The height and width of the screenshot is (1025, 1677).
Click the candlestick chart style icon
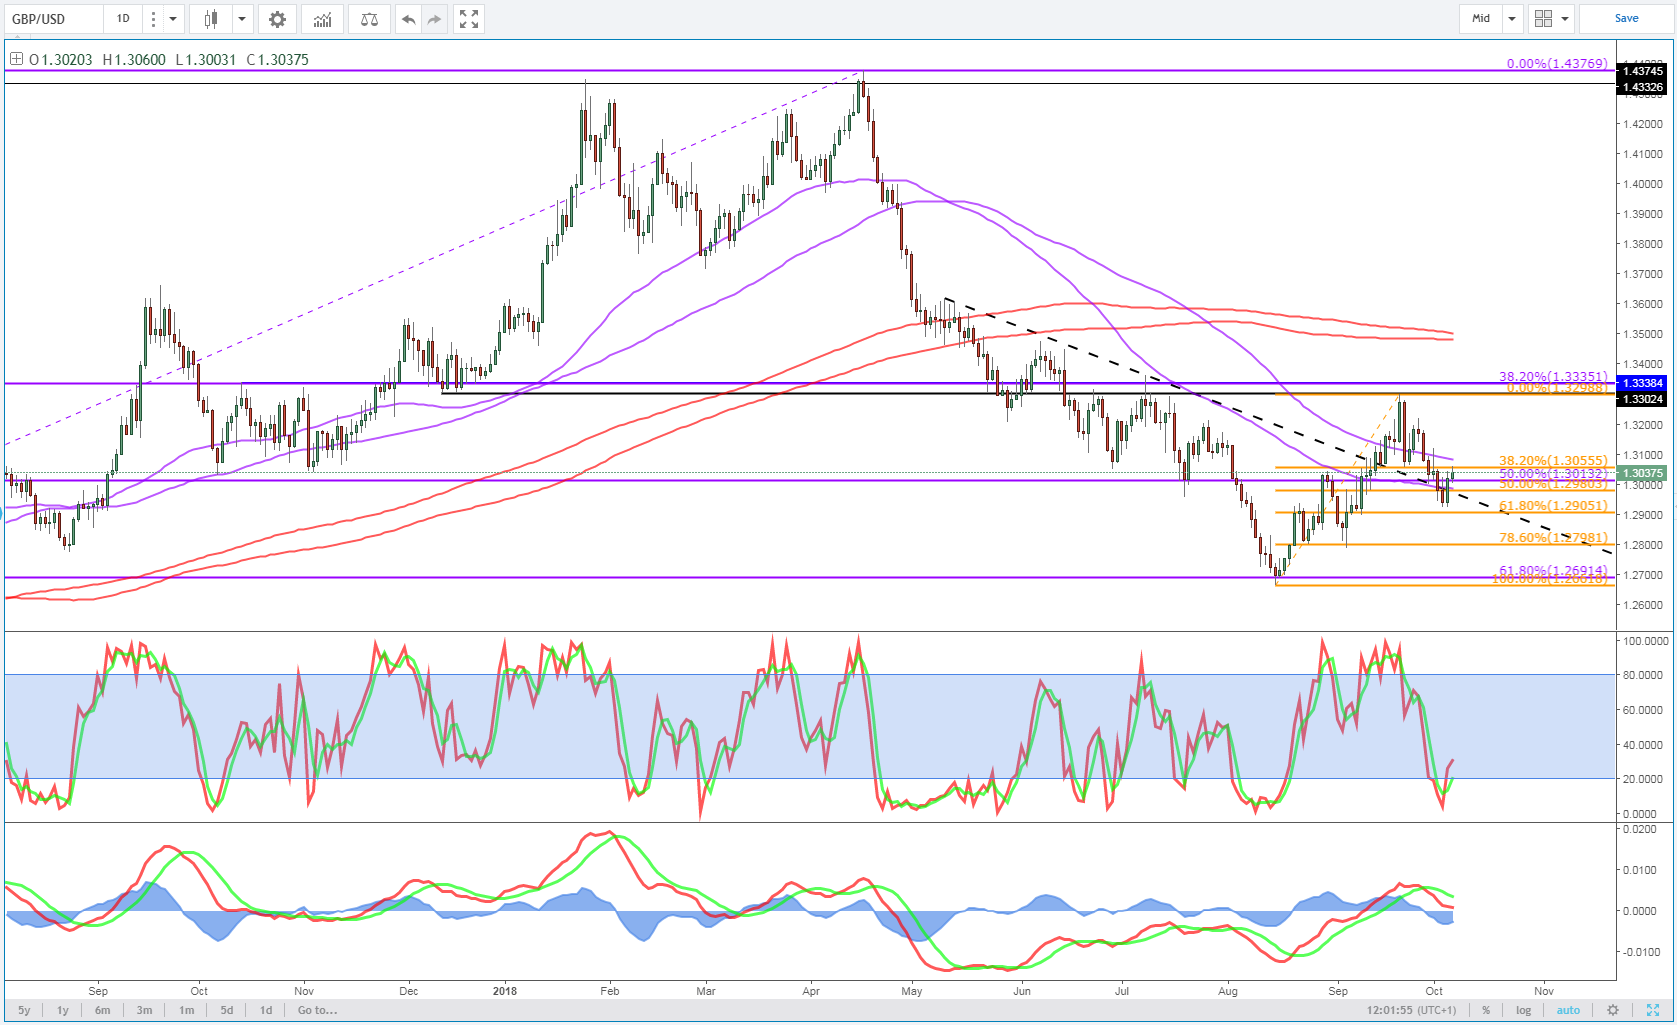pyautogui.click(x=211, y=18)
